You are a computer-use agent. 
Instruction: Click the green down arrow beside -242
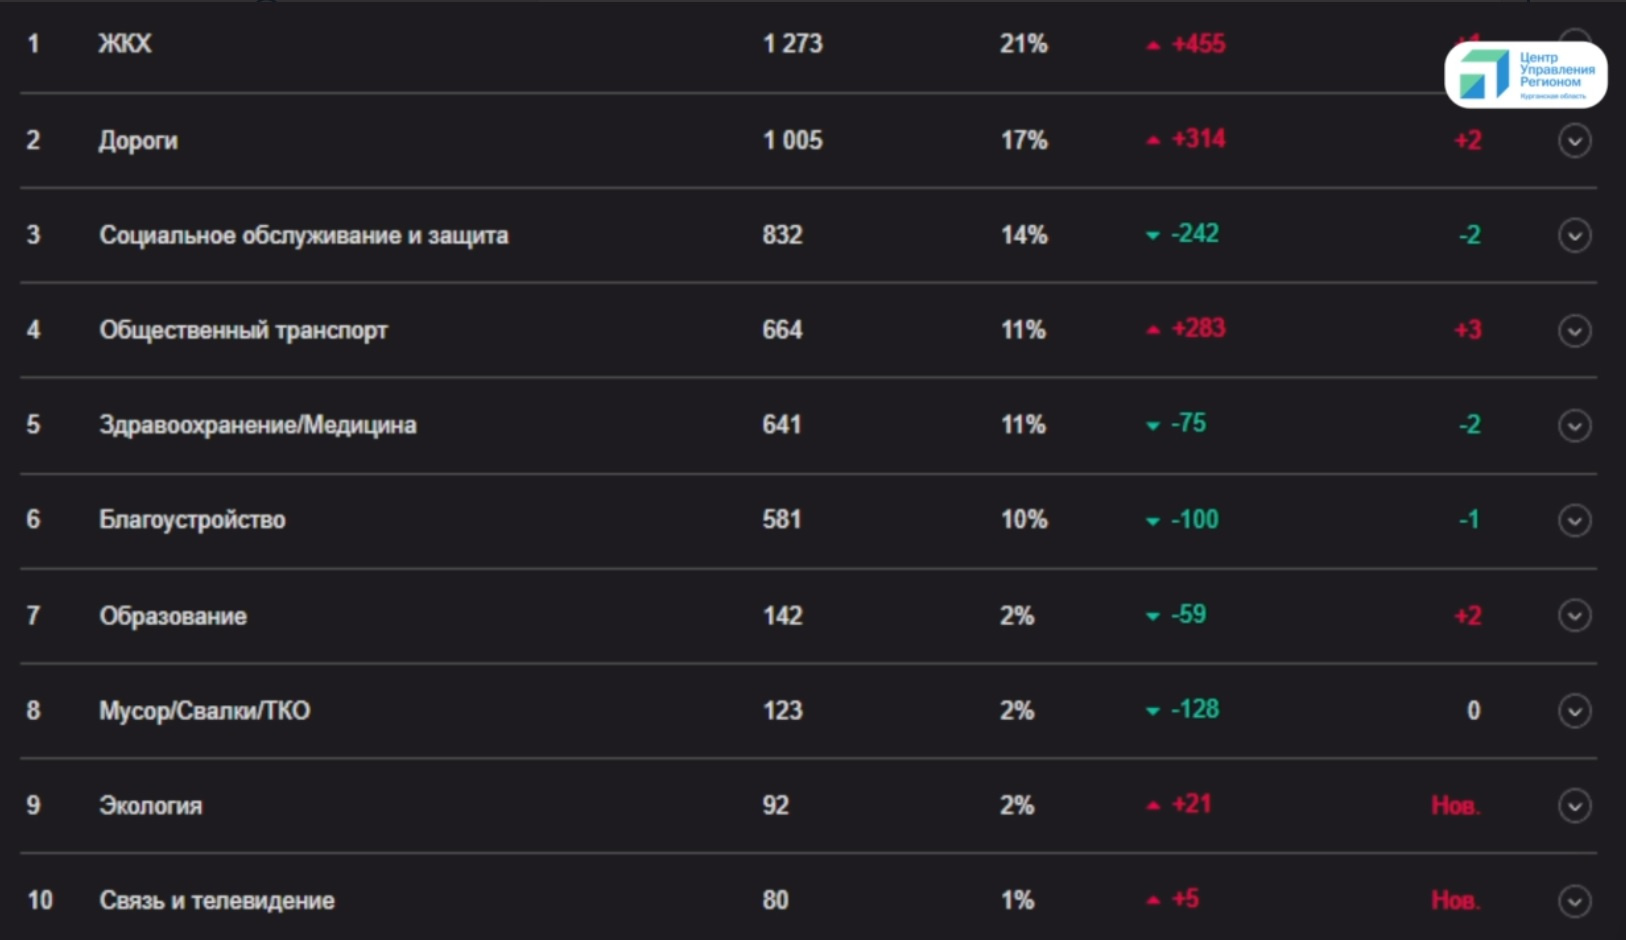pos(1153,235)
